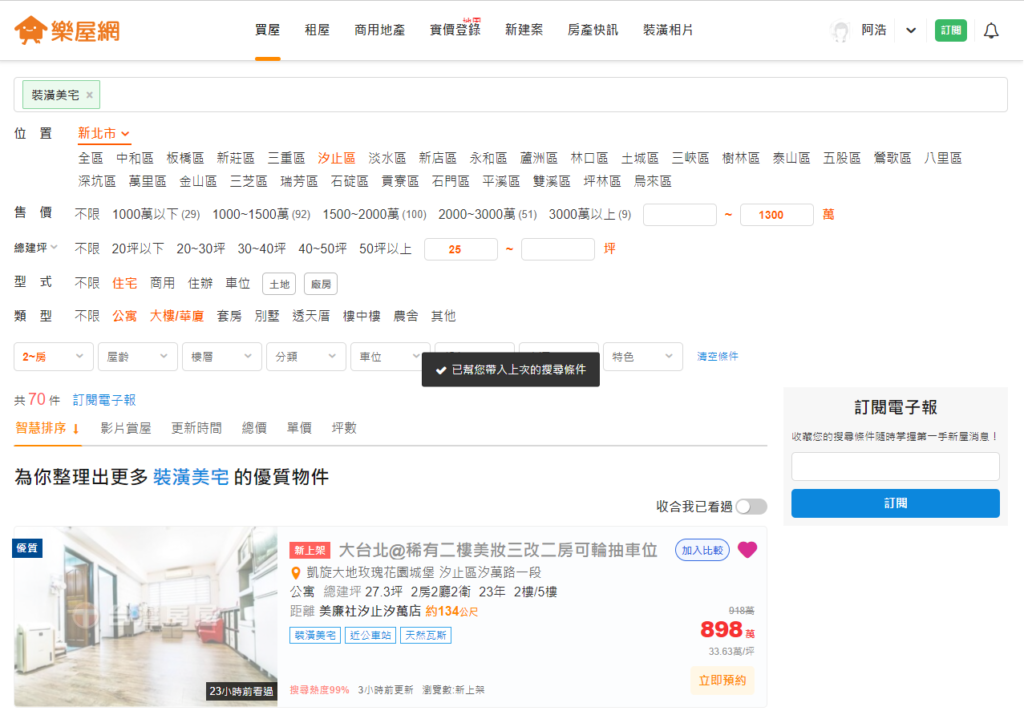The height and width of the screenshot is (719, 1024).
Task: Sort by 智慧排序
Action: [x=47, y=428]
